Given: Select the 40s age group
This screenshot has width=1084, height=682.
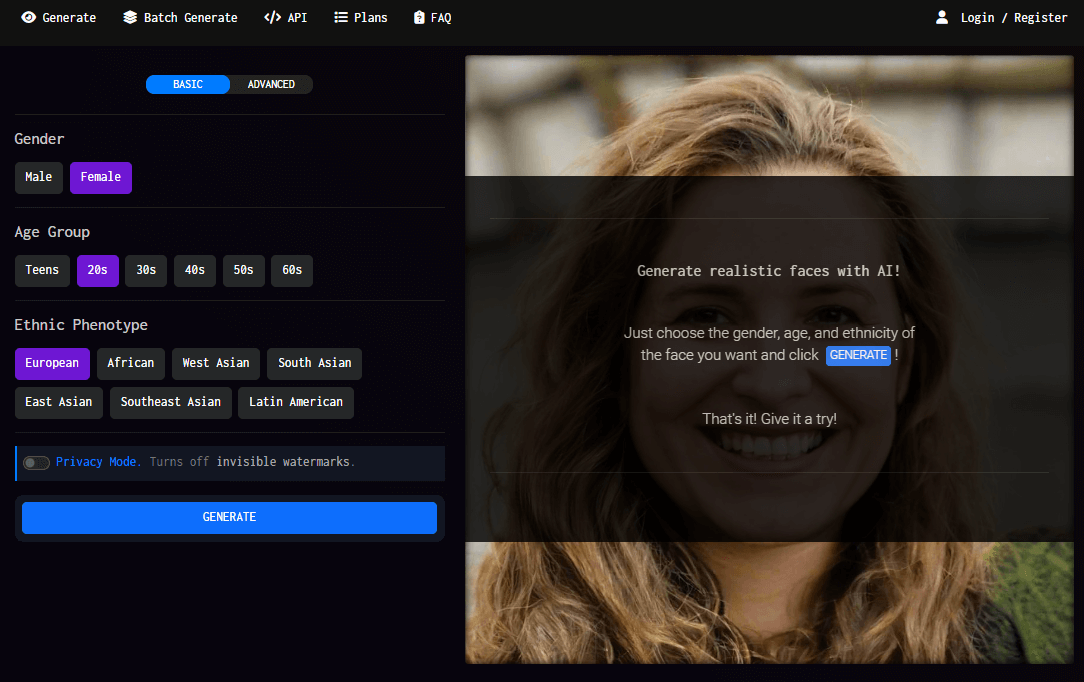Looking at the screenshot, I should tap(194, 271).
